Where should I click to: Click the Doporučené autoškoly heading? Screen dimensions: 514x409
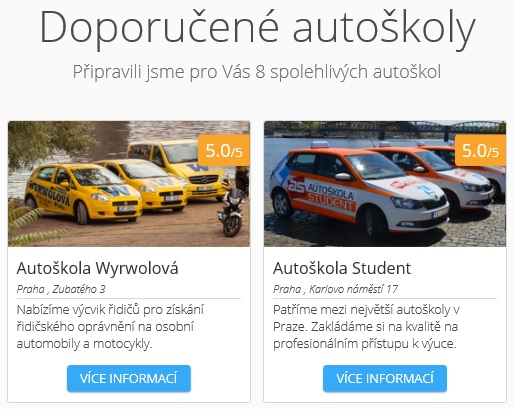257,28
